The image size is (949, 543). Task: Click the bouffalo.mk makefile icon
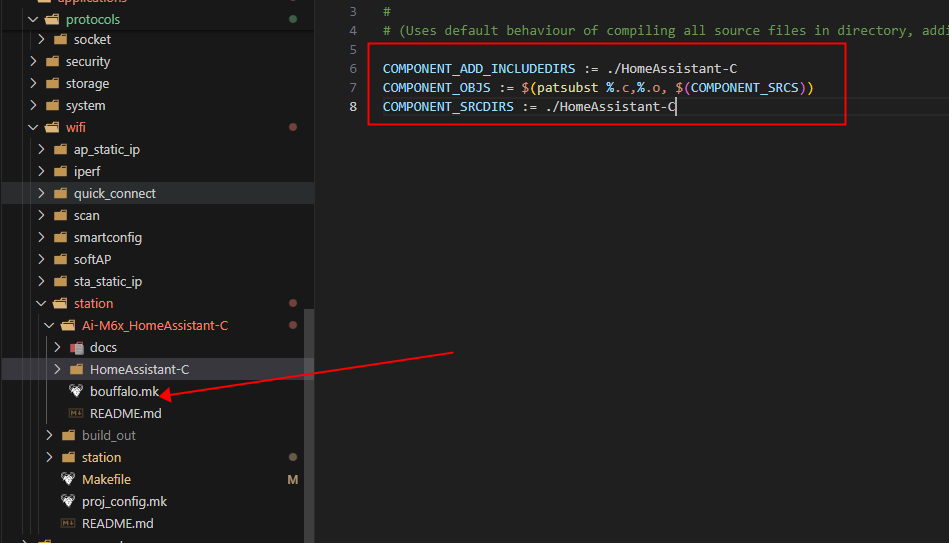(x=76, y=390)
